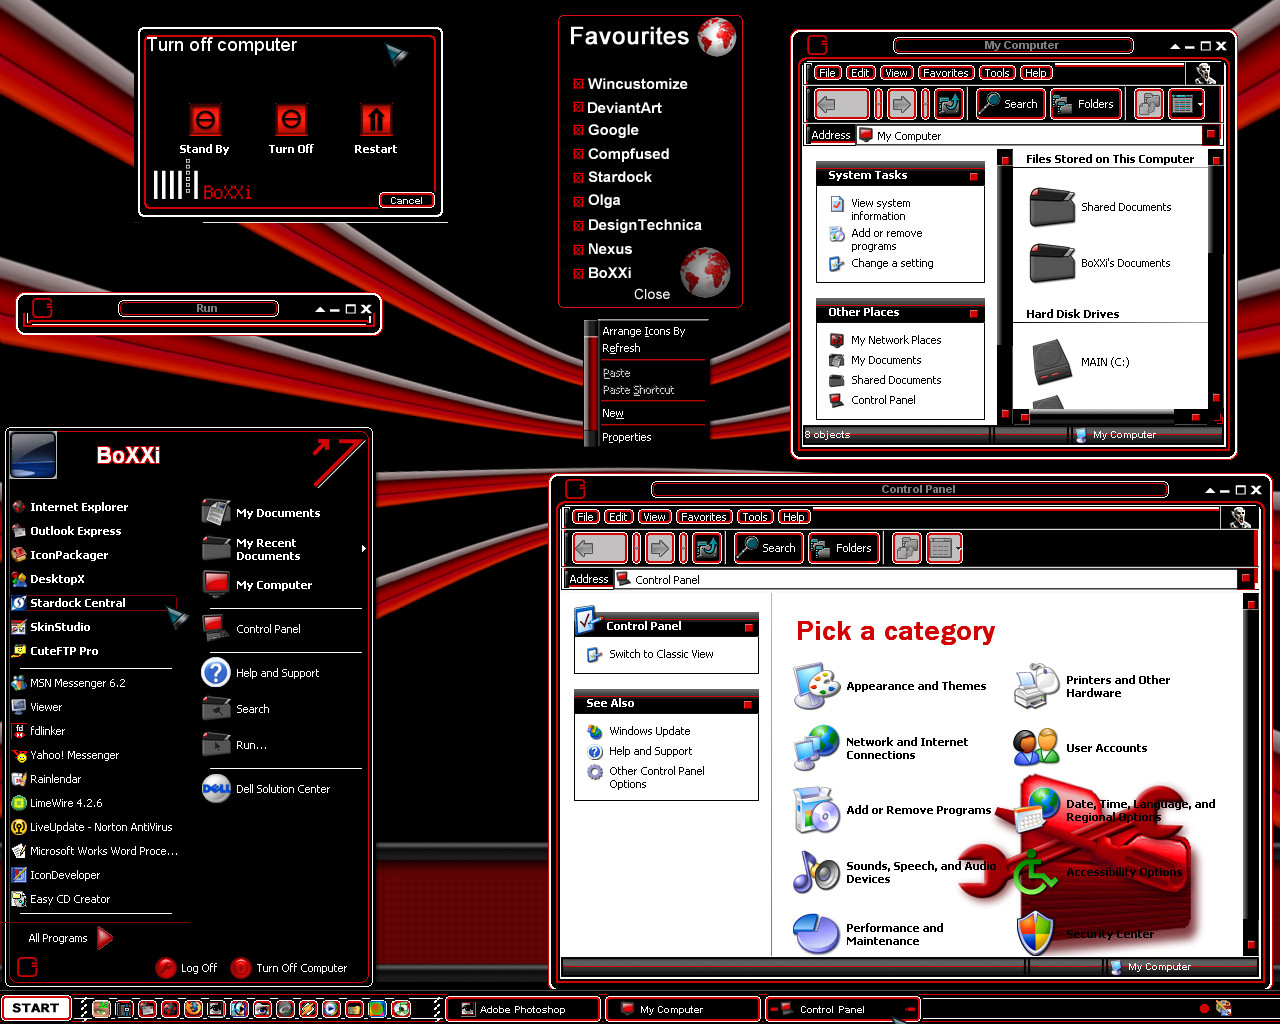Open the File menu in My Computer window
The height and width of the screenshot is (1024, 1280).
click(827, 73)
